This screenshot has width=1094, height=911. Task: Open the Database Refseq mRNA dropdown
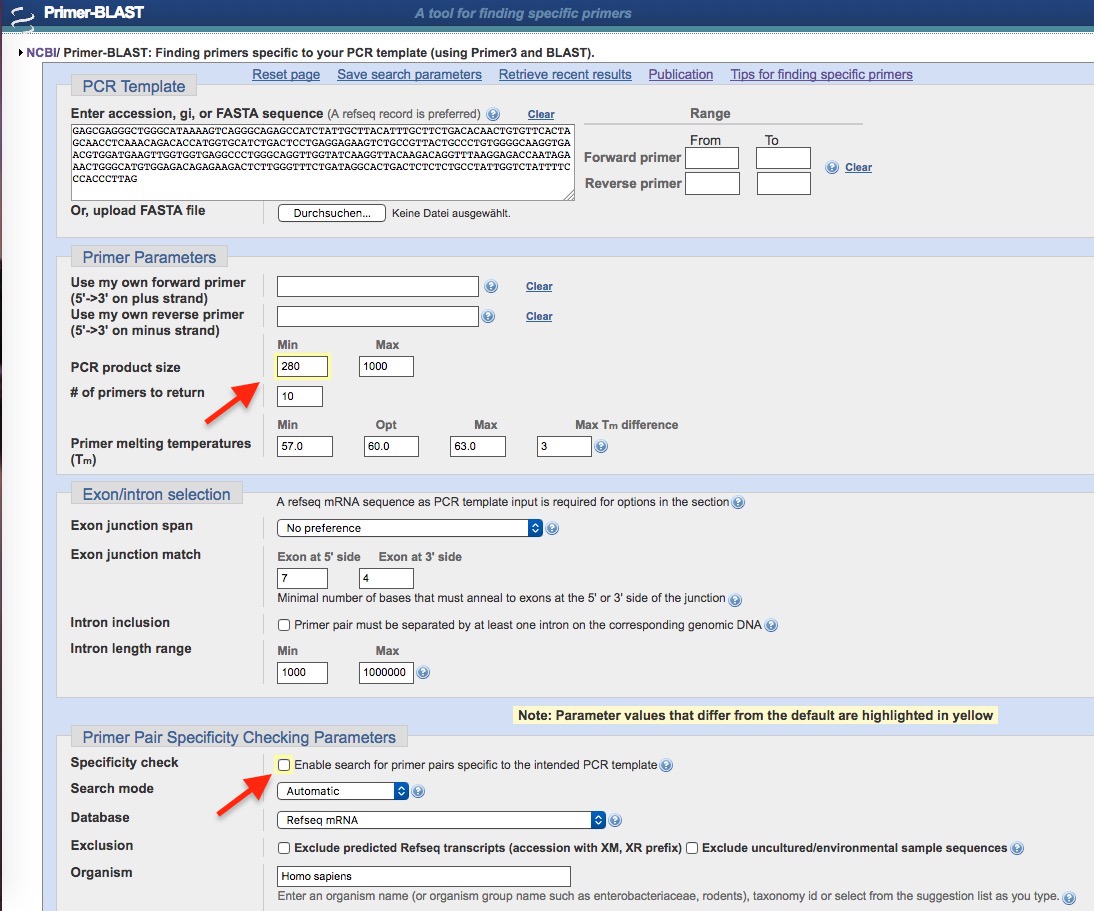pos(441,820)
